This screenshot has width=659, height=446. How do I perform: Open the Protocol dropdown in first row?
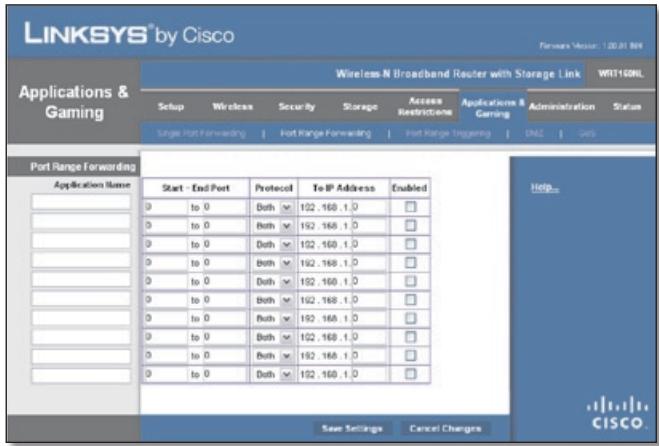[x=274, y=207]
